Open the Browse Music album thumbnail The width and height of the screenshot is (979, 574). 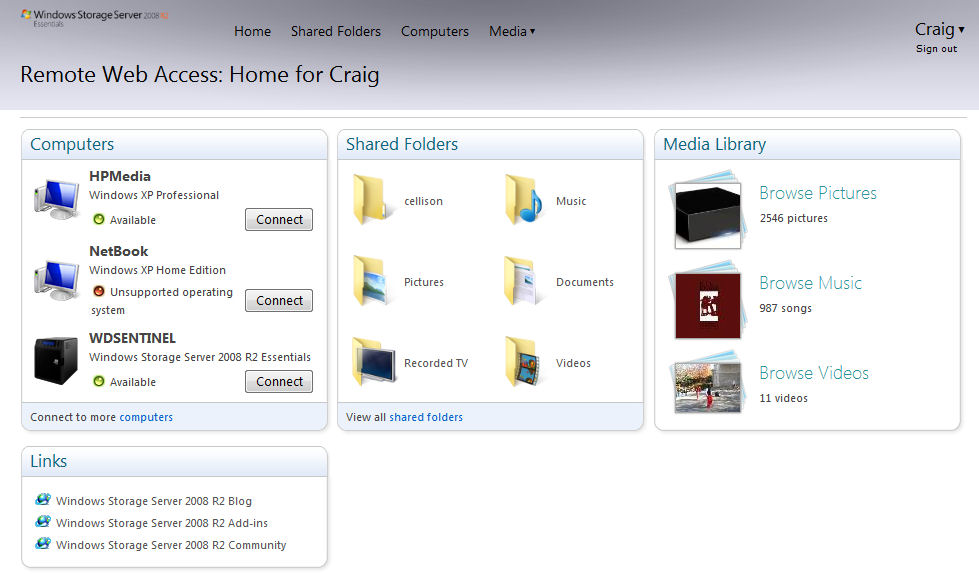[x=708, y=301]
